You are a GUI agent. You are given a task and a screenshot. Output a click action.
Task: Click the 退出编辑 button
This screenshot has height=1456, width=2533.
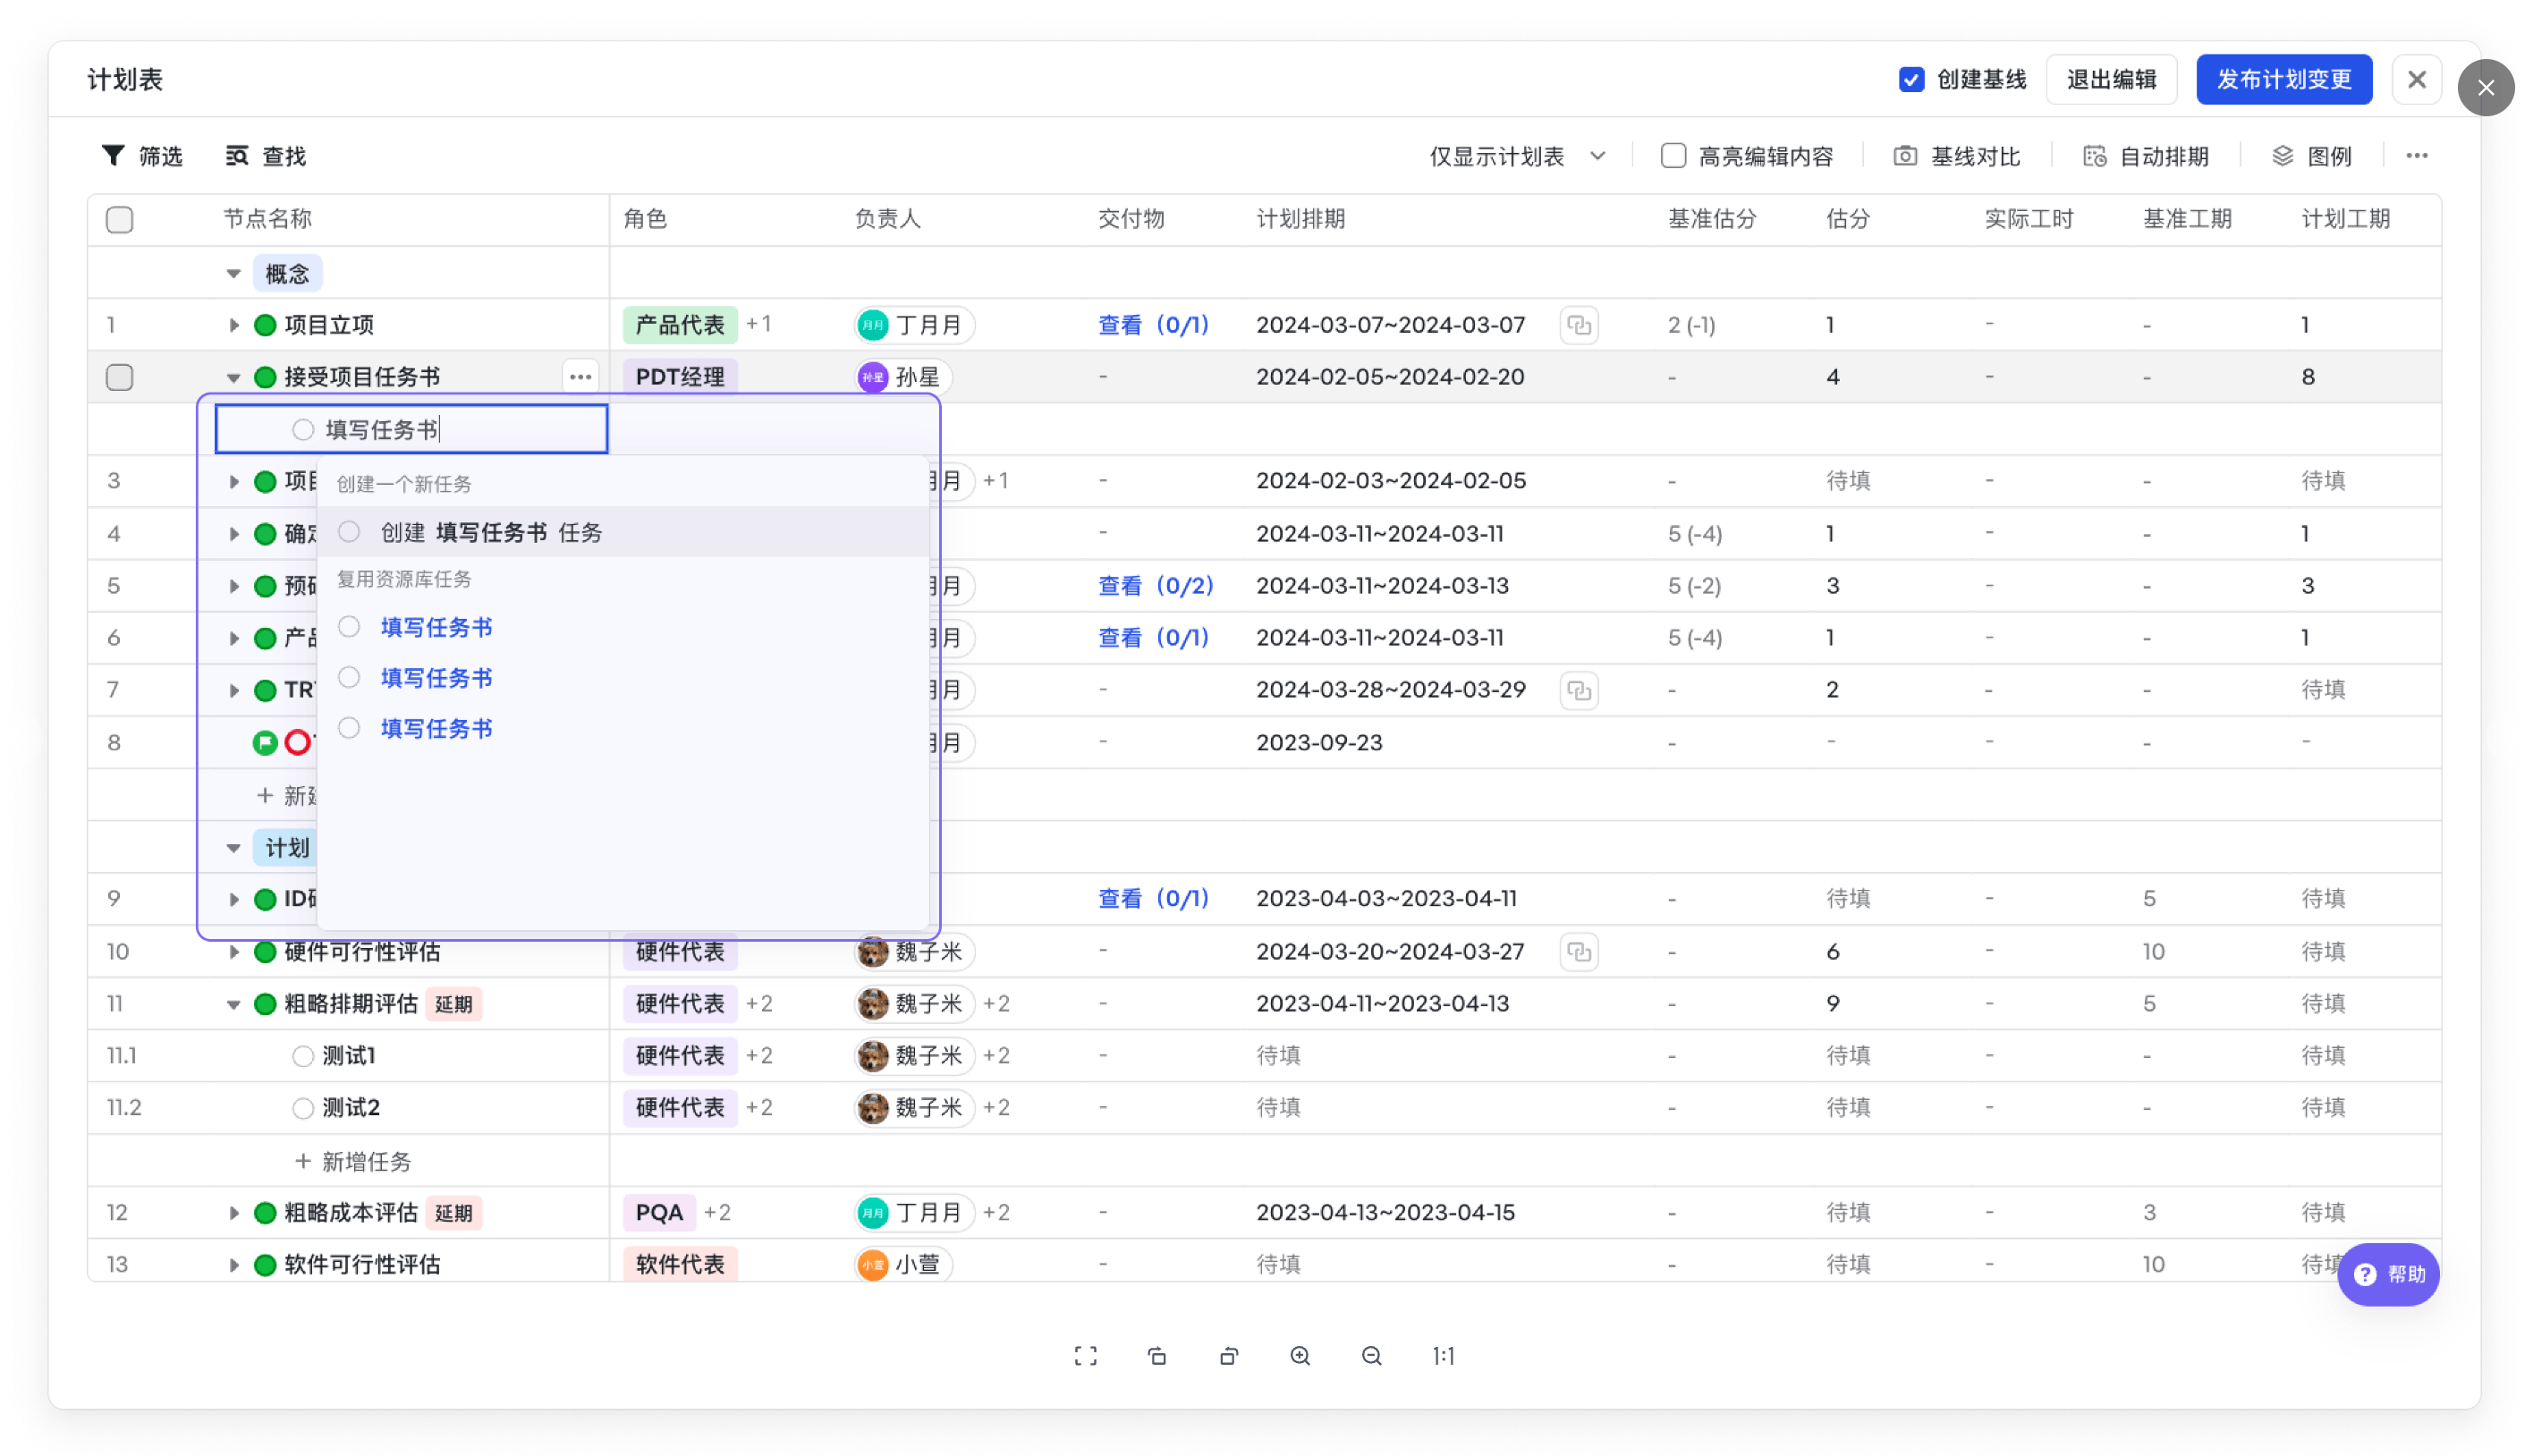point(2111,79)
